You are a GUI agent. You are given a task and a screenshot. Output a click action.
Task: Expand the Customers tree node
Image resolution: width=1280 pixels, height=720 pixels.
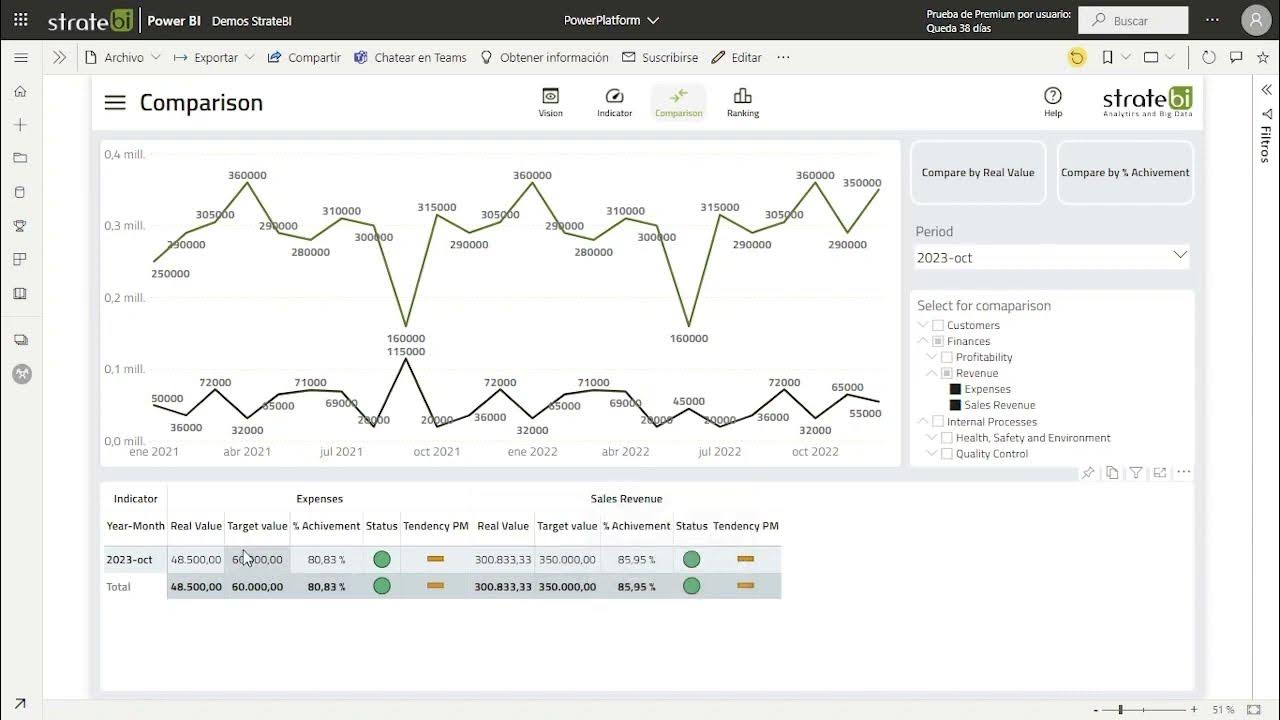(x=923, y=325)
